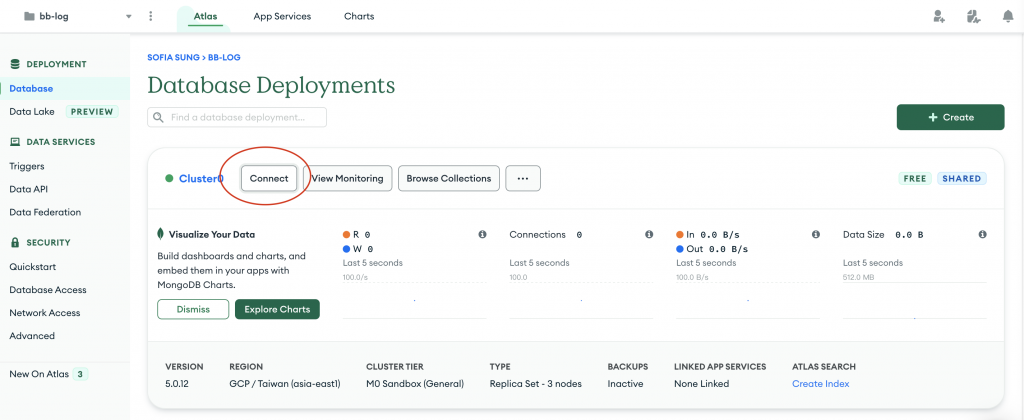Click the backups value Inactive
The width and height of the screenshot is (1024, 420).
(625, 384)
